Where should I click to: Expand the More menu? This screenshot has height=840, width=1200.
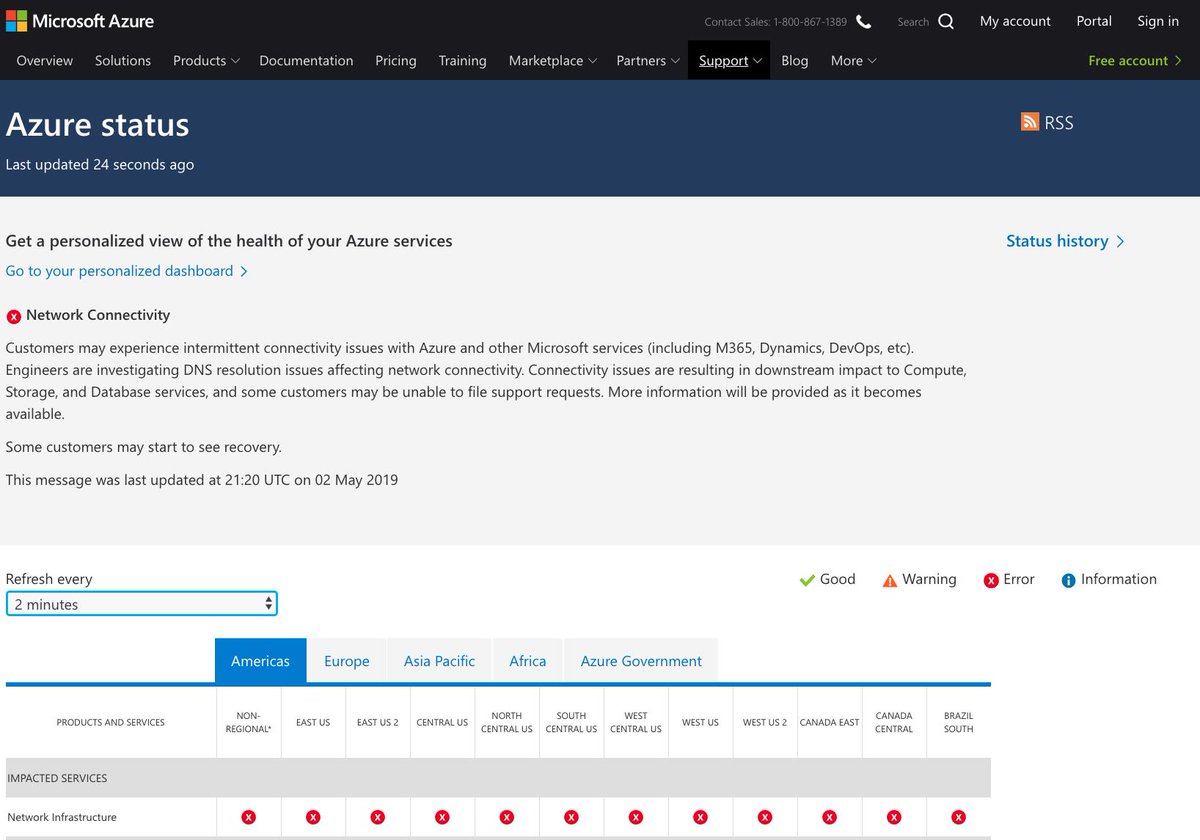[853, 61]
